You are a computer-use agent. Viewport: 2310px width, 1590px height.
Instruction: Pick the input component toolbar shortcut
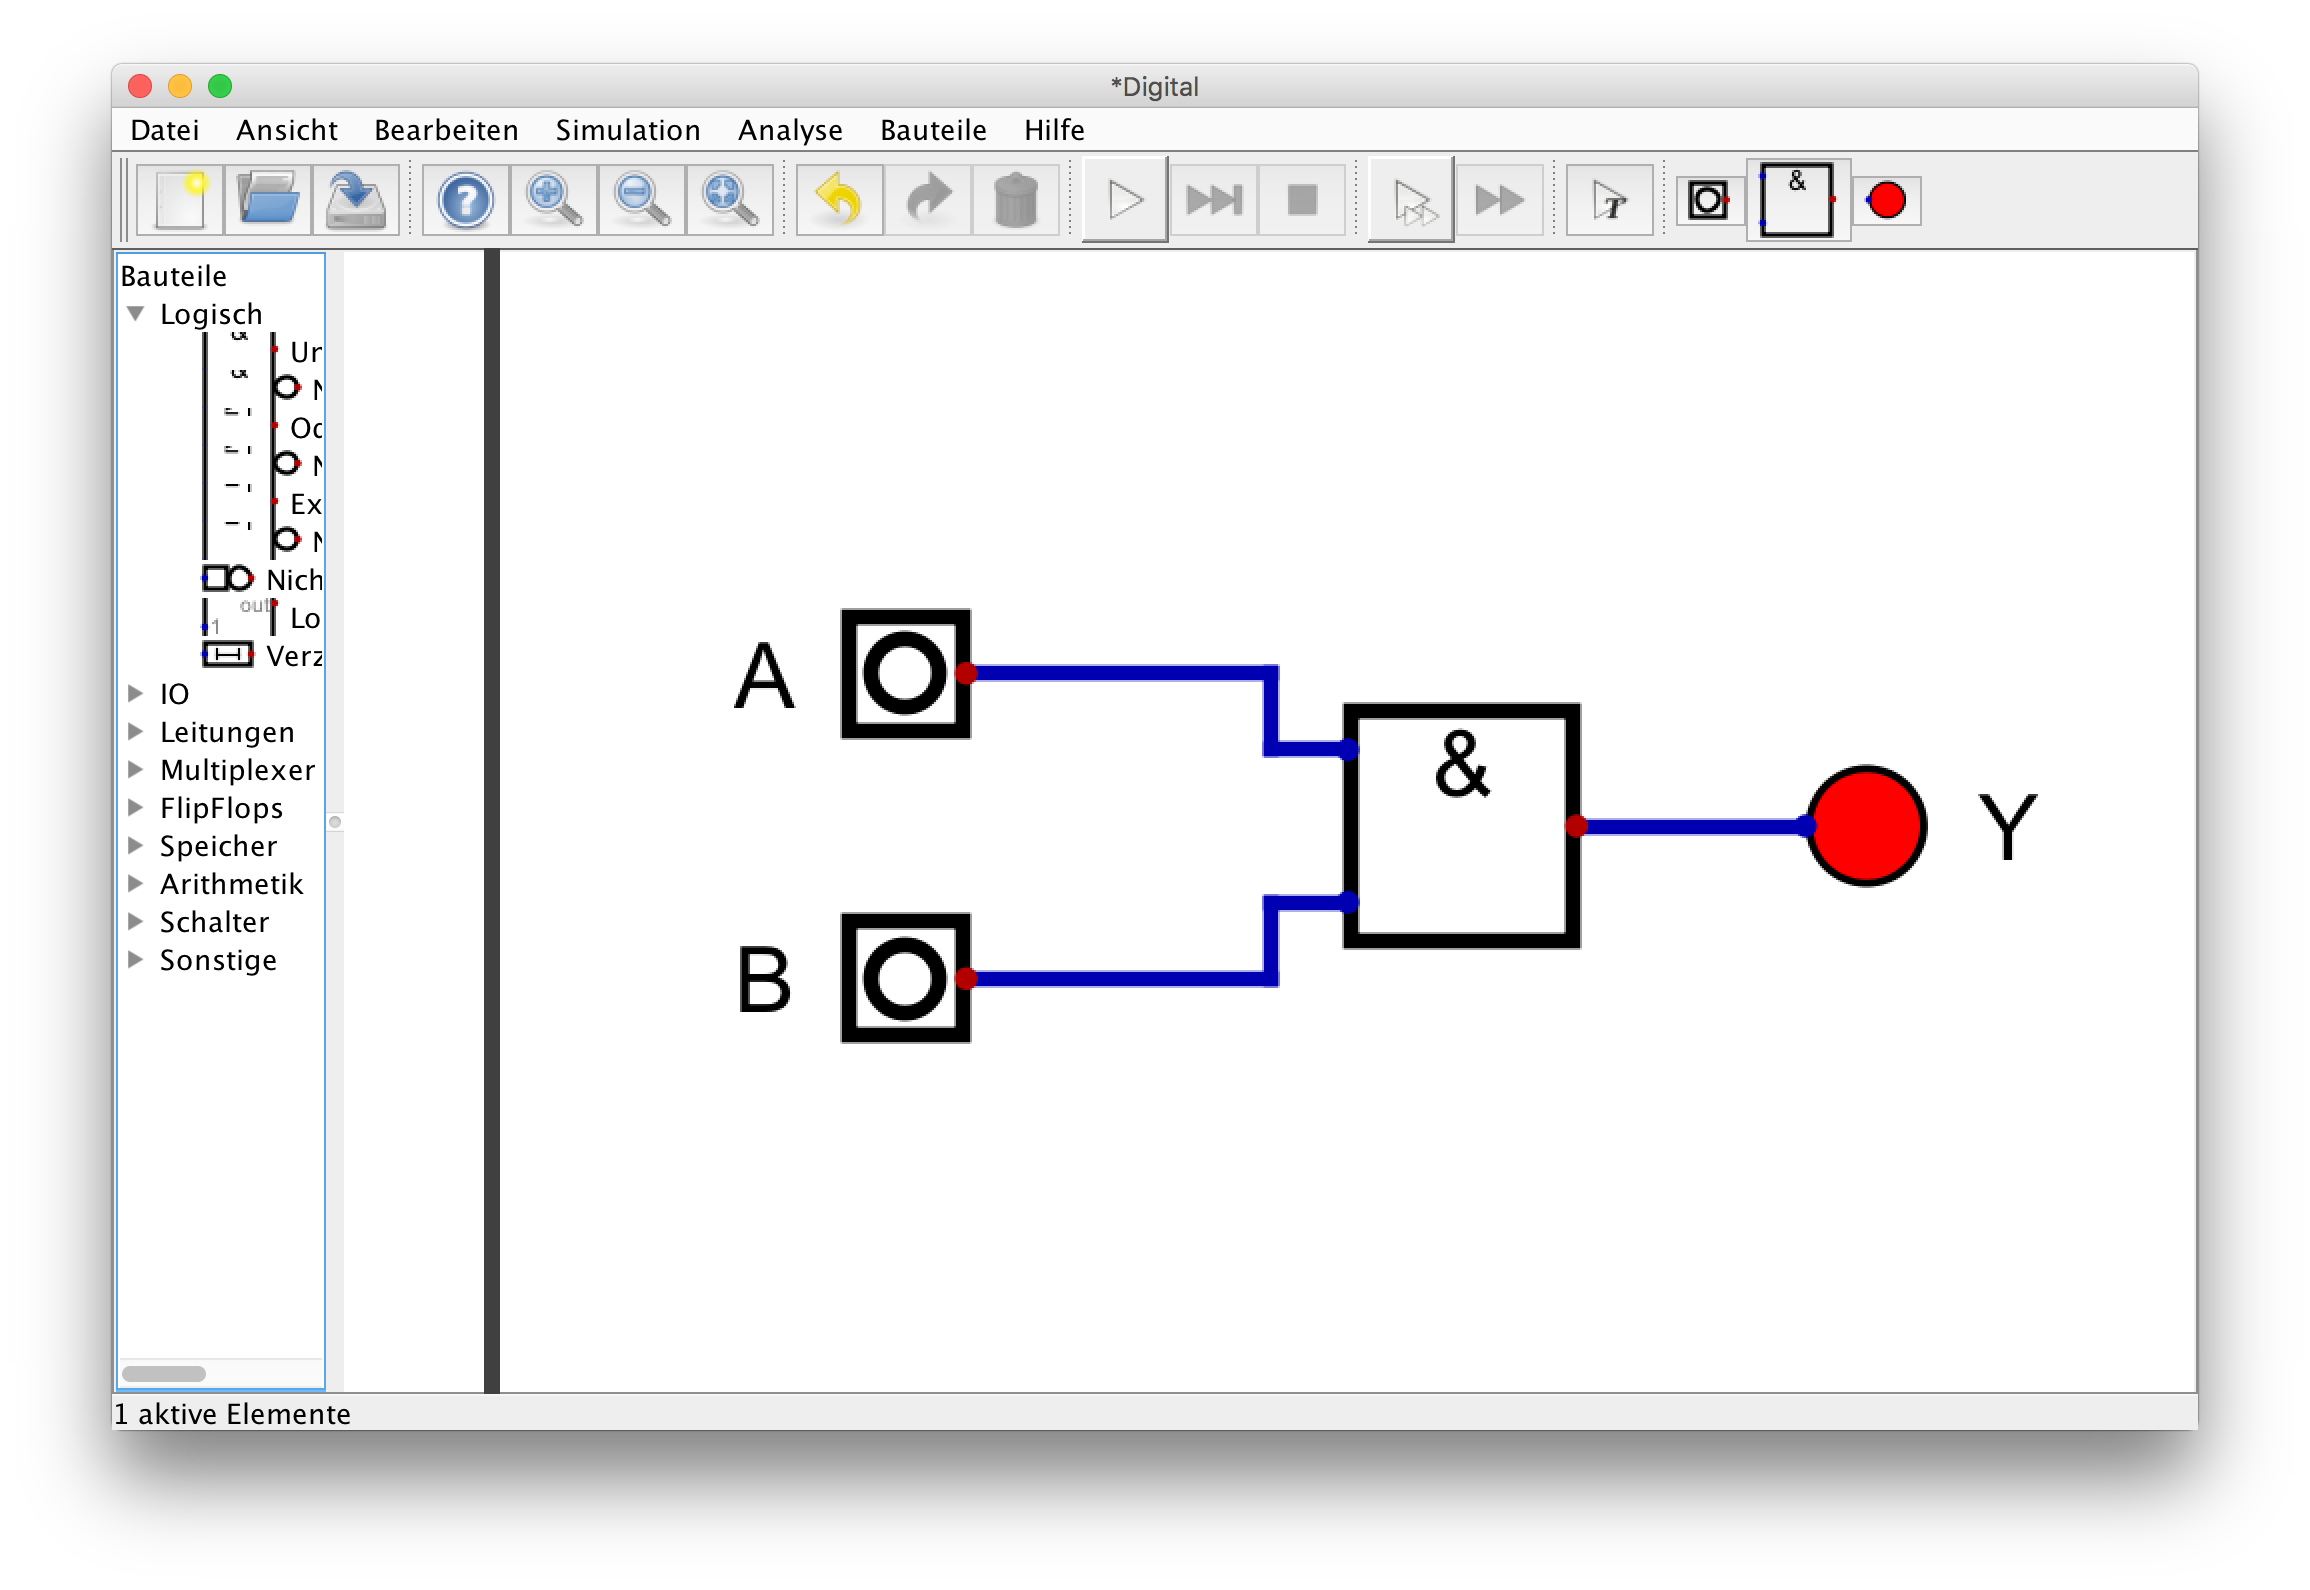[1709, 200]
